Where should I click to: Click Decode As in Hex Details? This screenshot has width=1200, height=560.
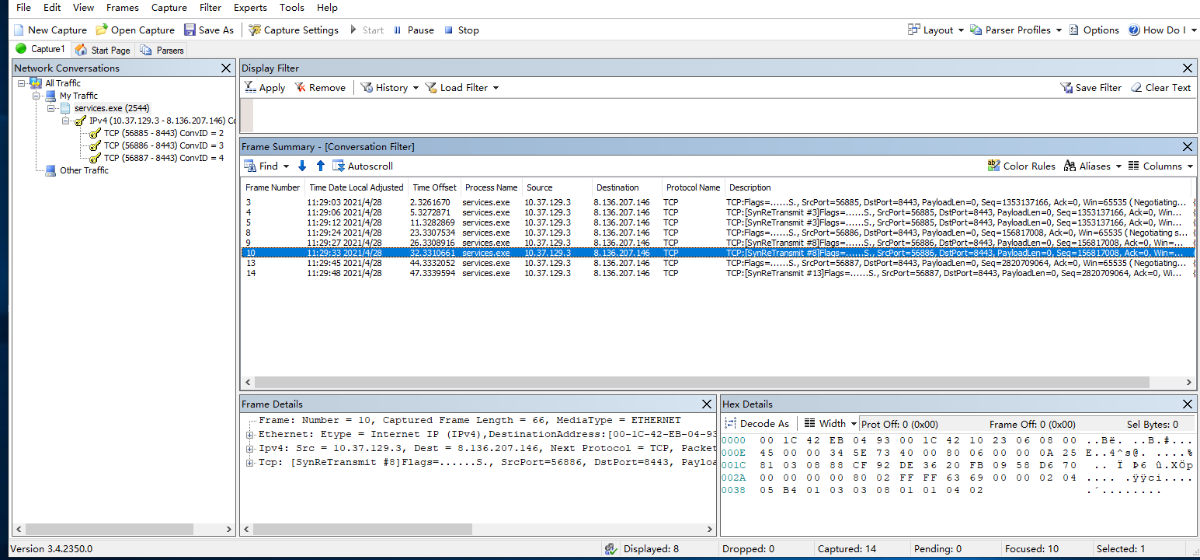(x=757, y=424)
